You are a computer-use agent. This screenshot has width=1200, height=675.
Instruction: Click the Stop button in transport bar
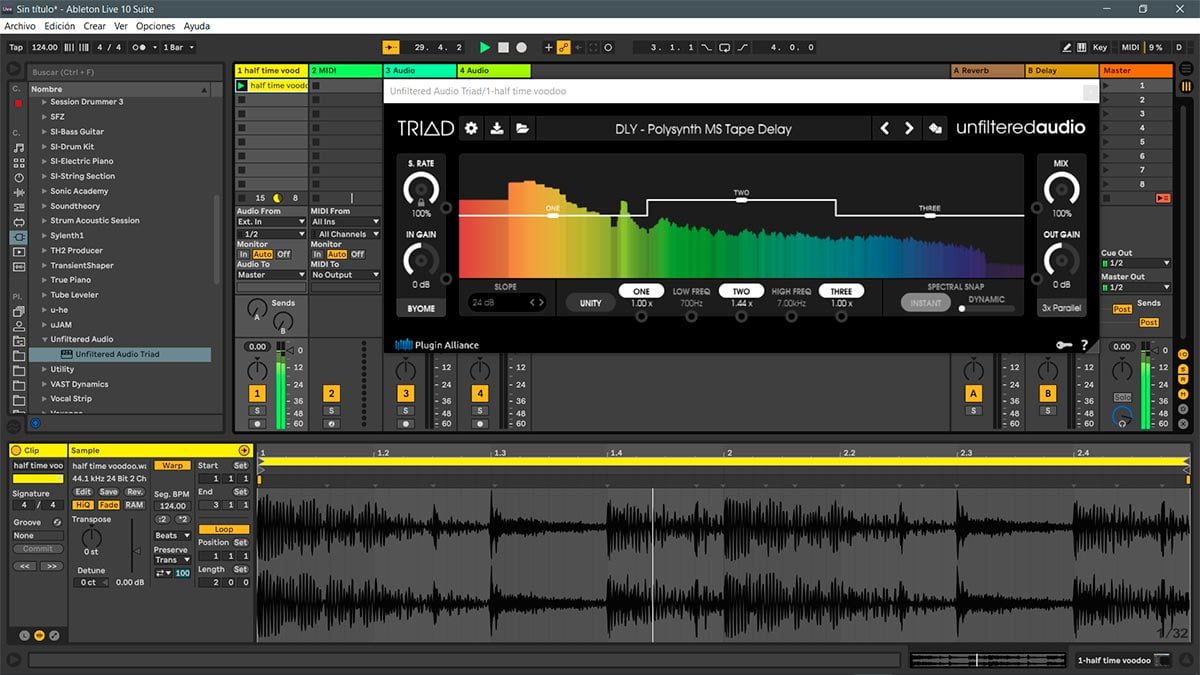503,47
